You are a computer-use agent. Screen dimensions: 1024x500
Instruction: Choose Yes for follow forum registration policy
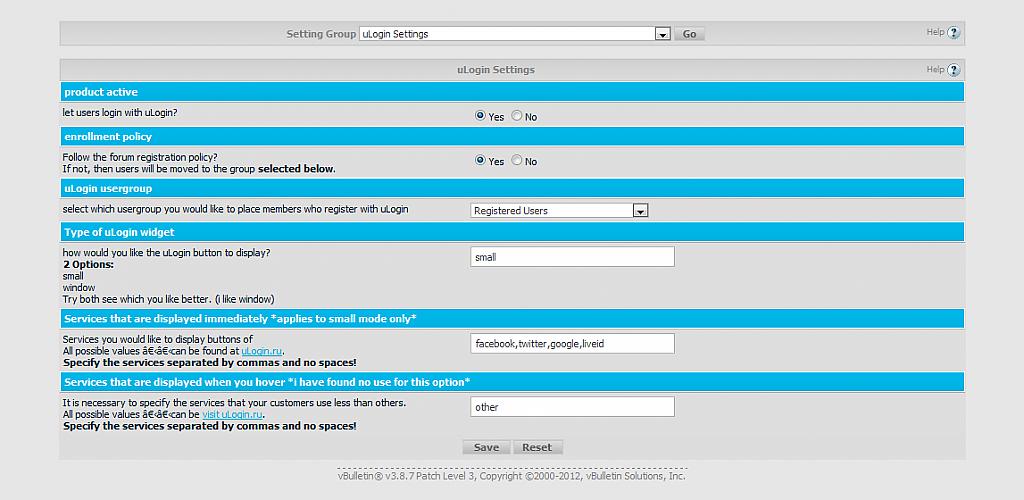(x=480, y=160)
